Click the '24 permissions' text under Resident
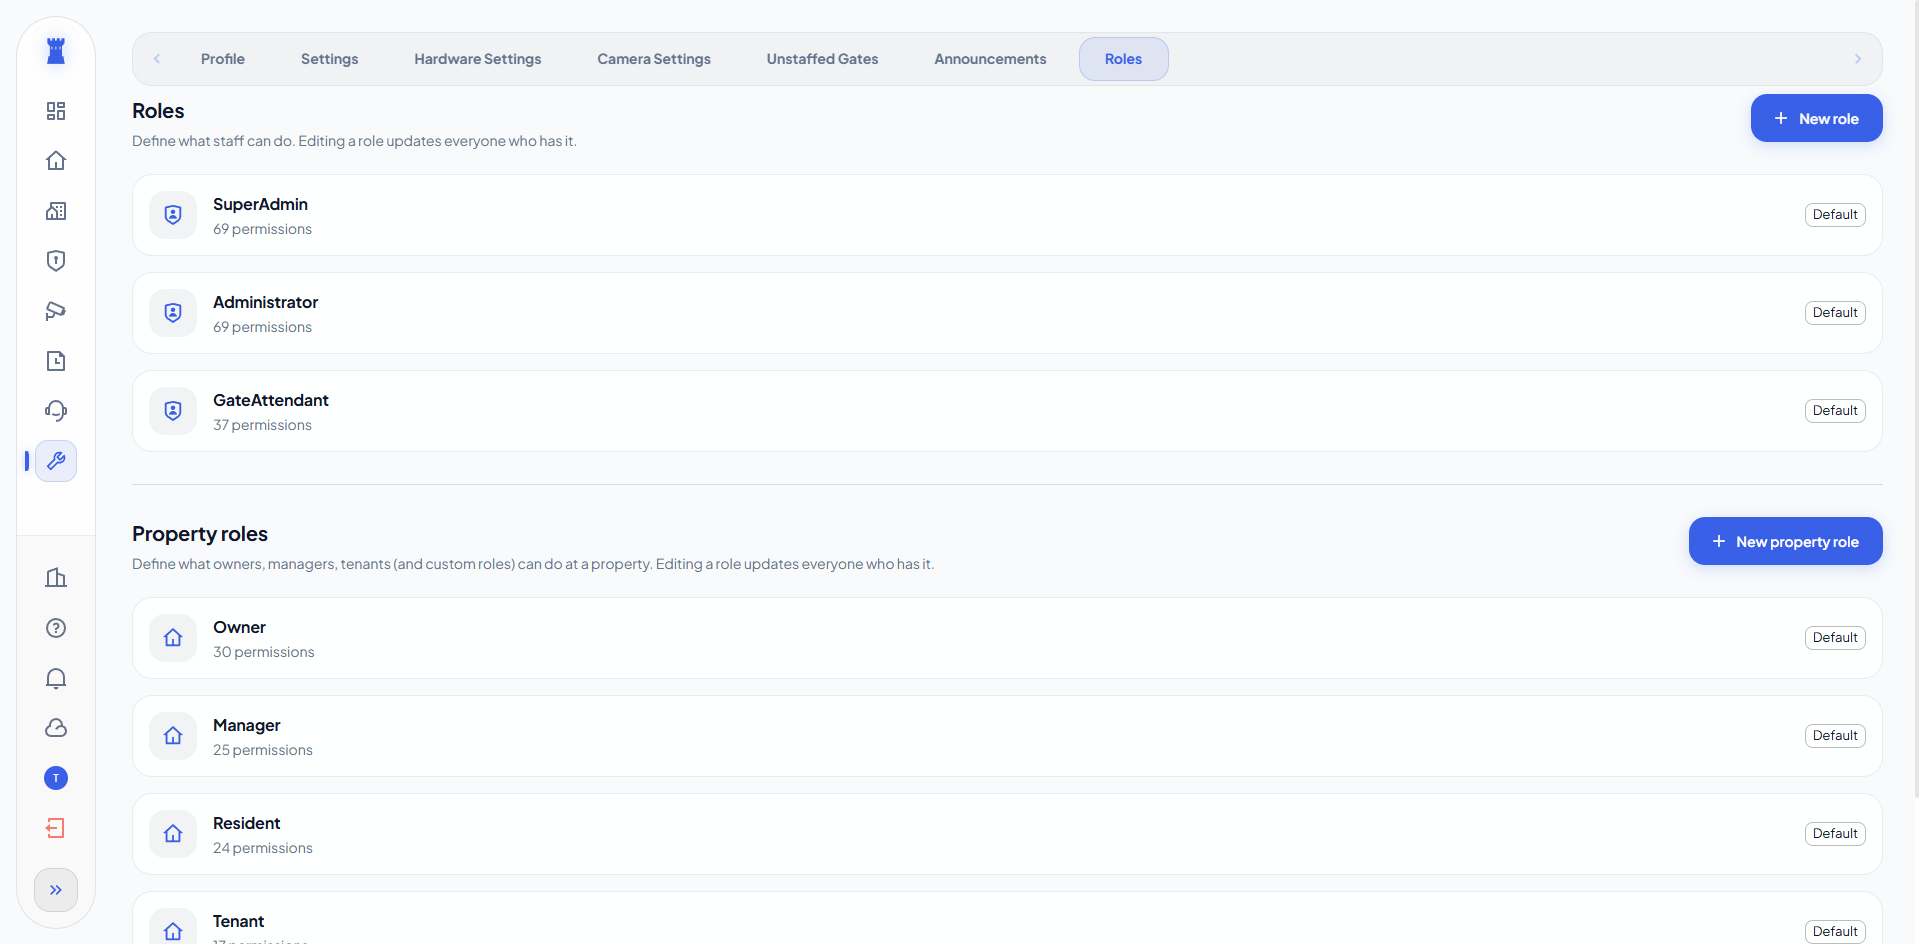 (x=263, y=848)
